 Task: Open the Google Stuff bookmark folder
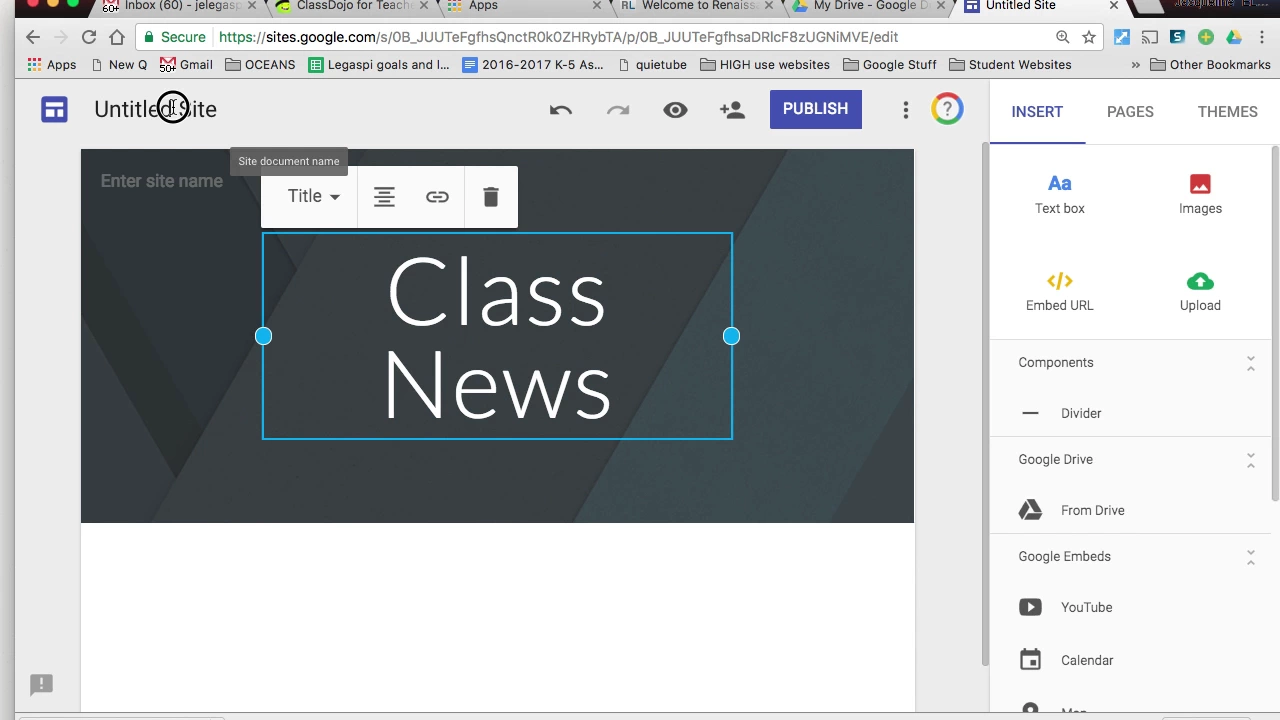[890, 65]
